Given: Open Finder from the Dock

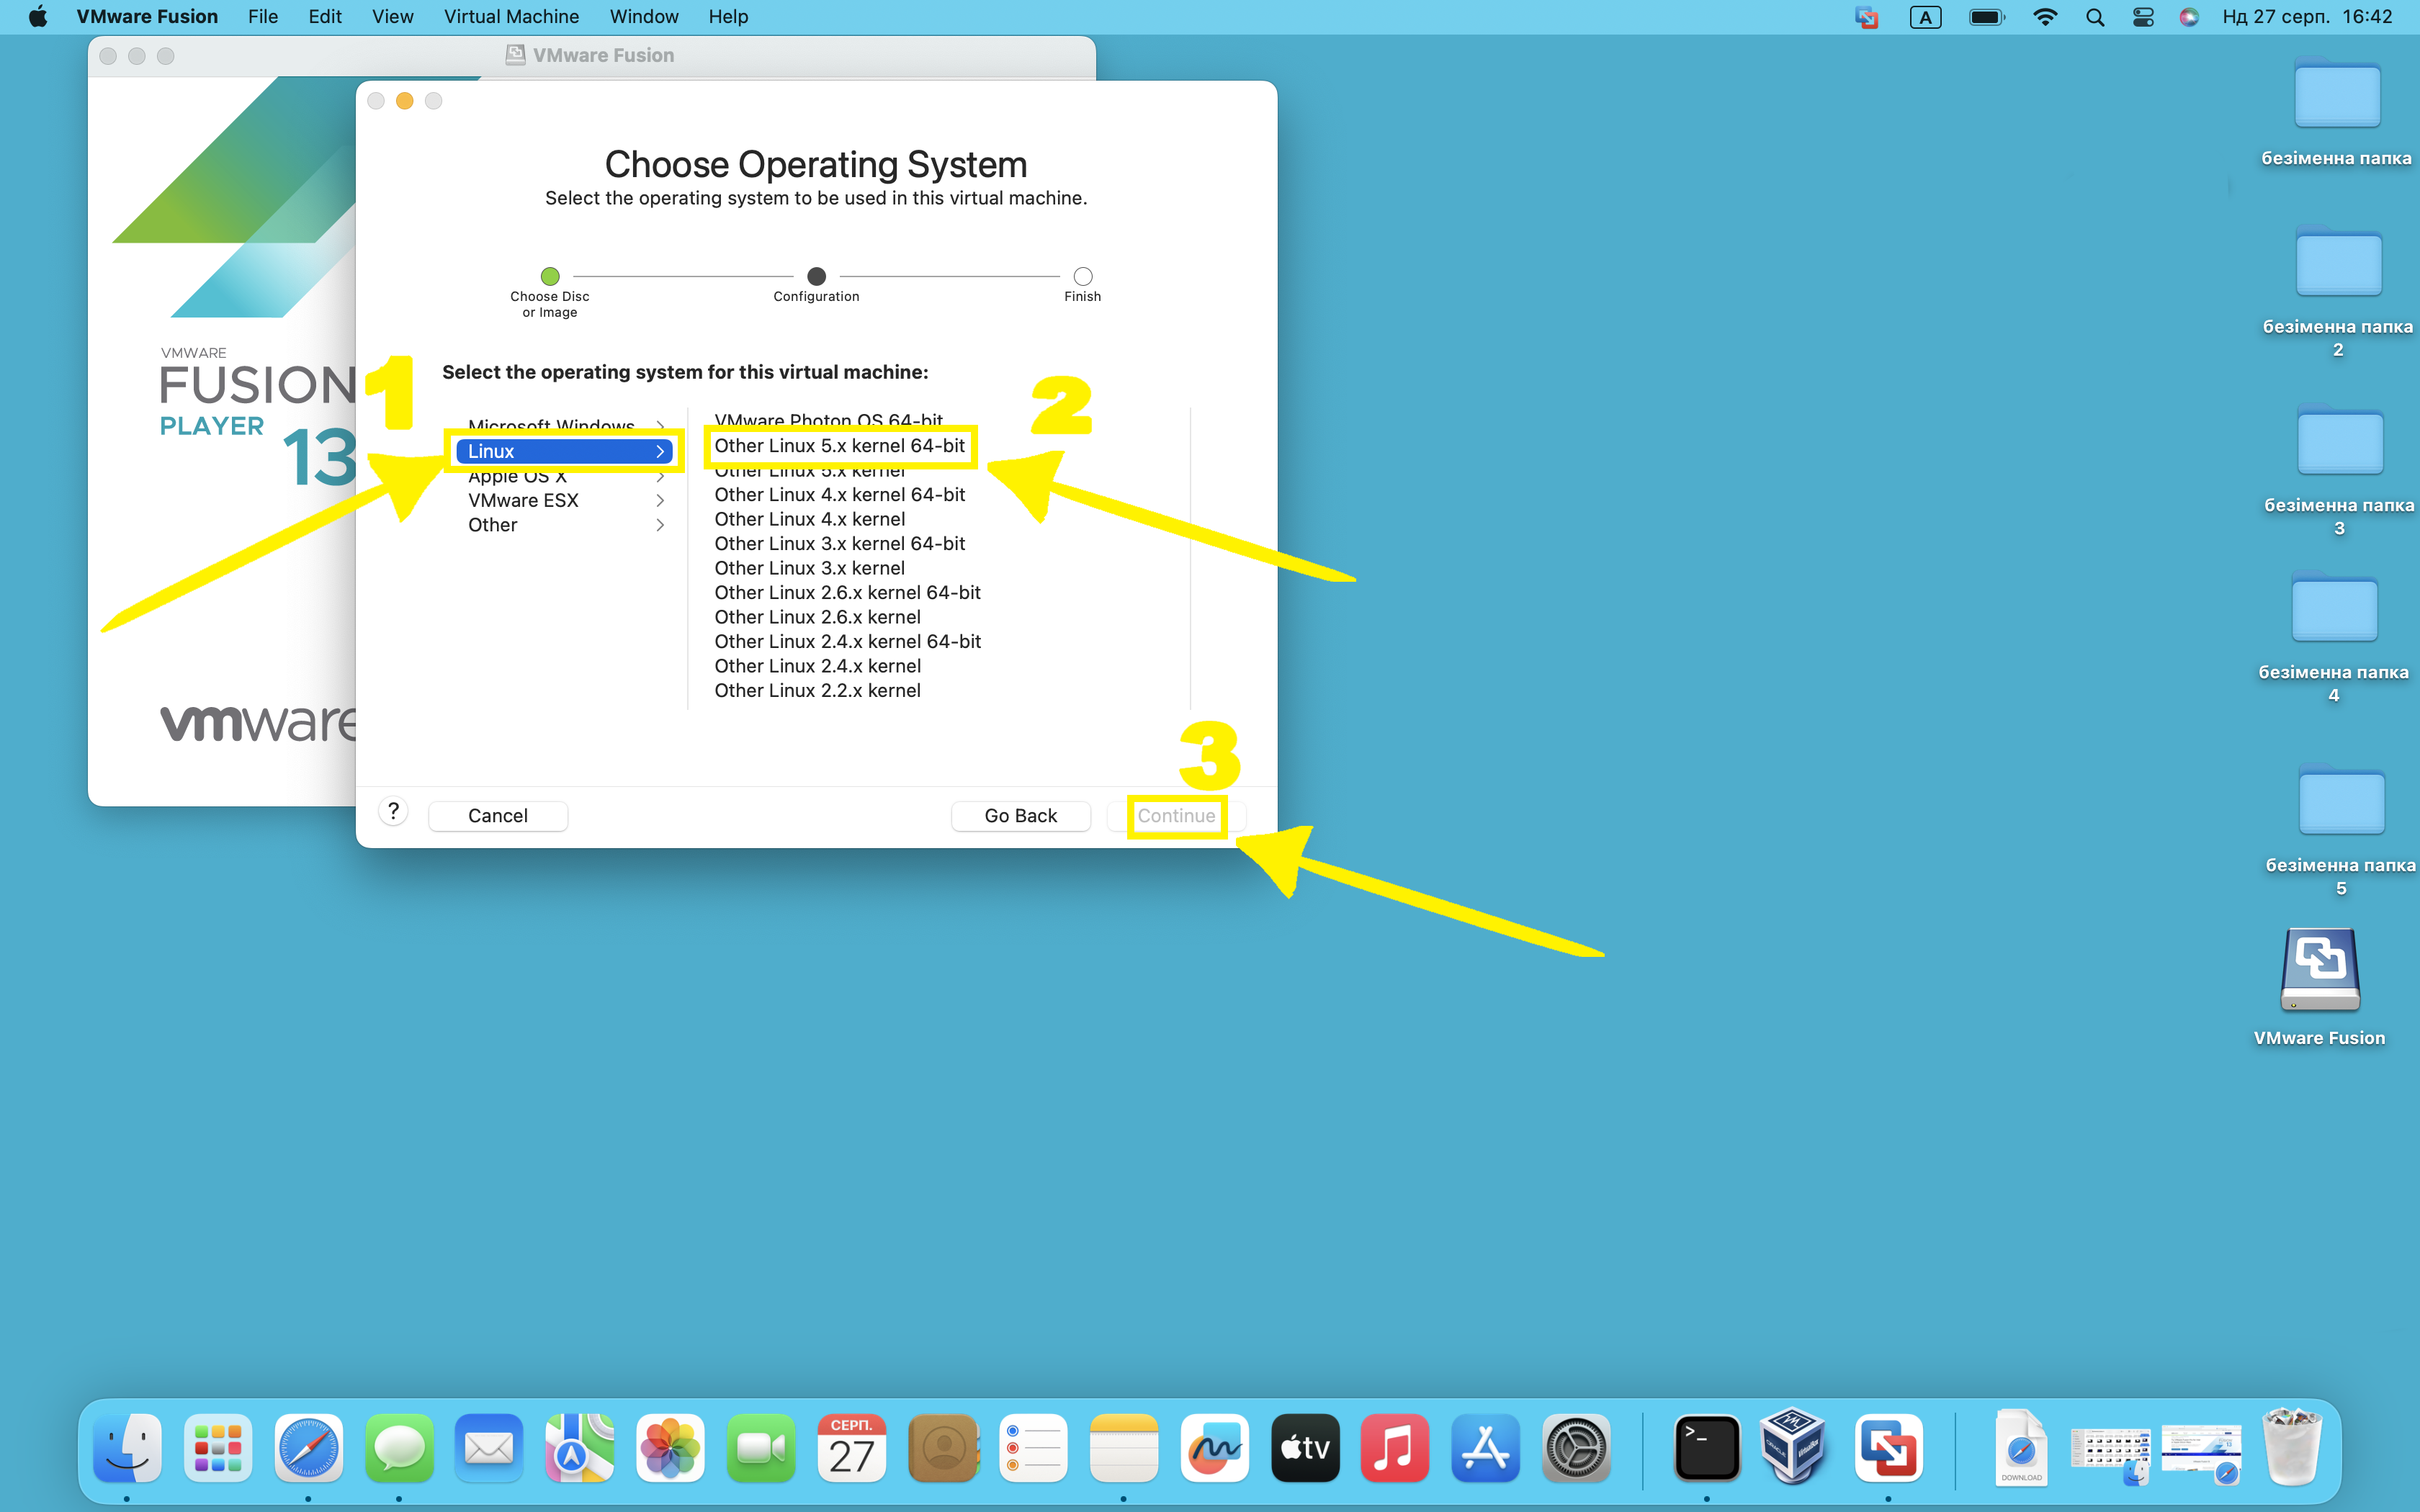Looking at the screenshot, I should [127, 1447].
